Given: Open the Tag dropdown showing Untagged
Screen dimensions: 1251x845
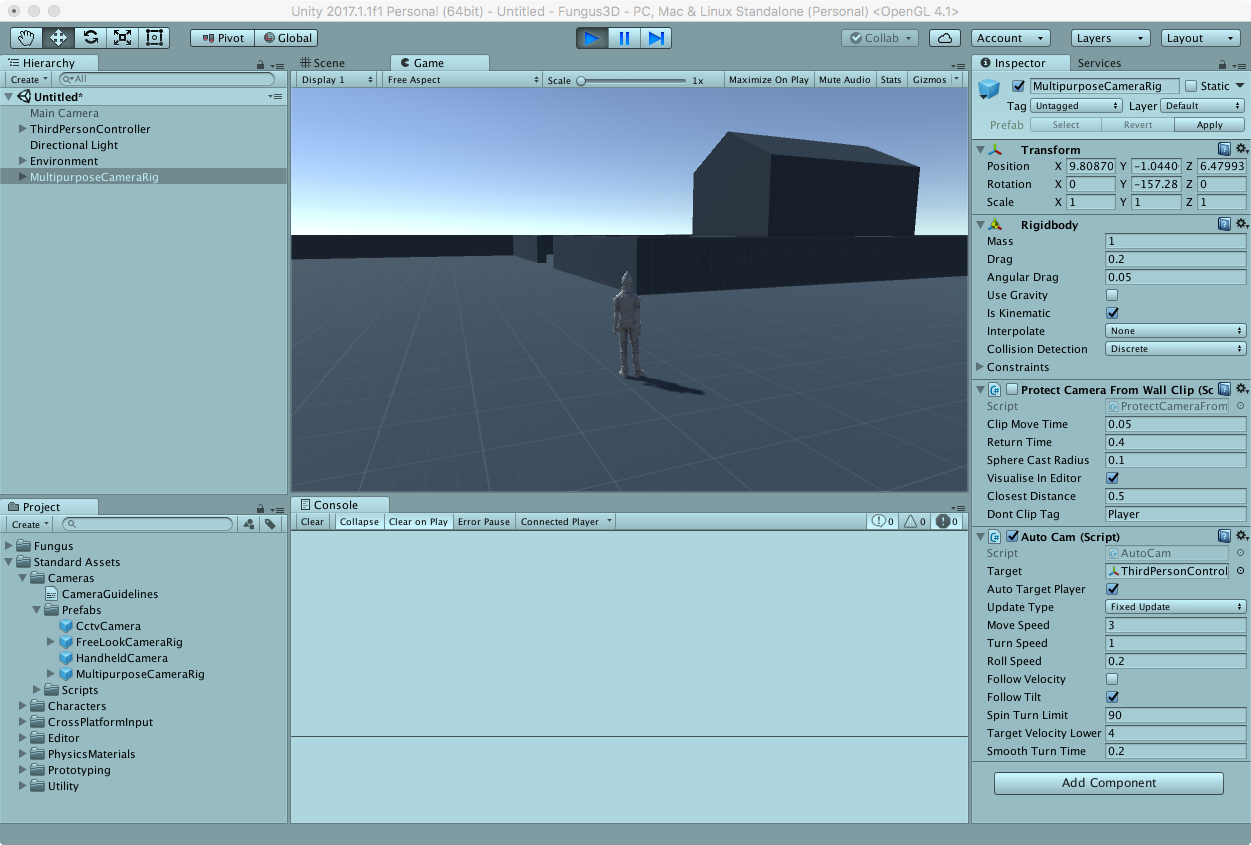Looking at the screenshot, I should pos(1076,105).
